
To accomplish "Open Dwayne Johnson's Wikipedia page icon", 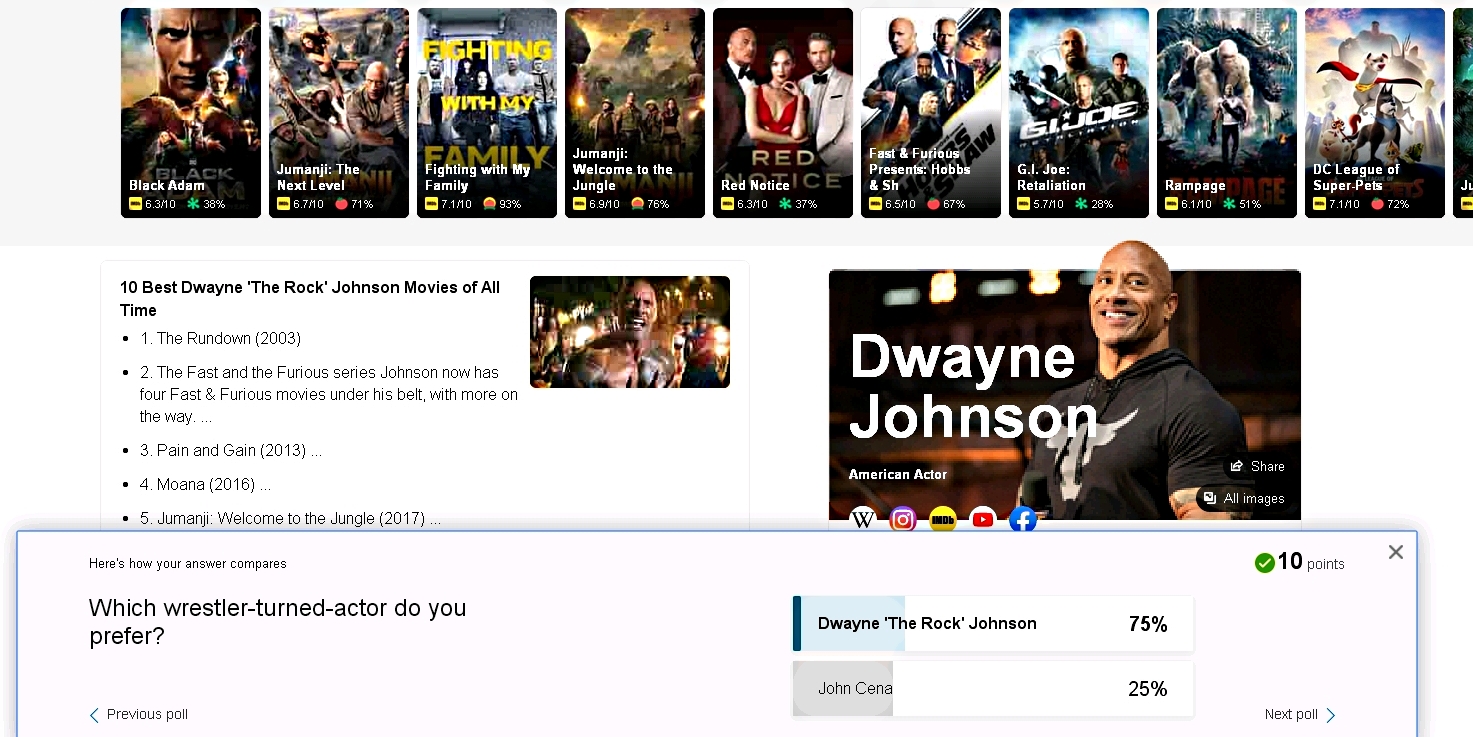I will [862, 520].
